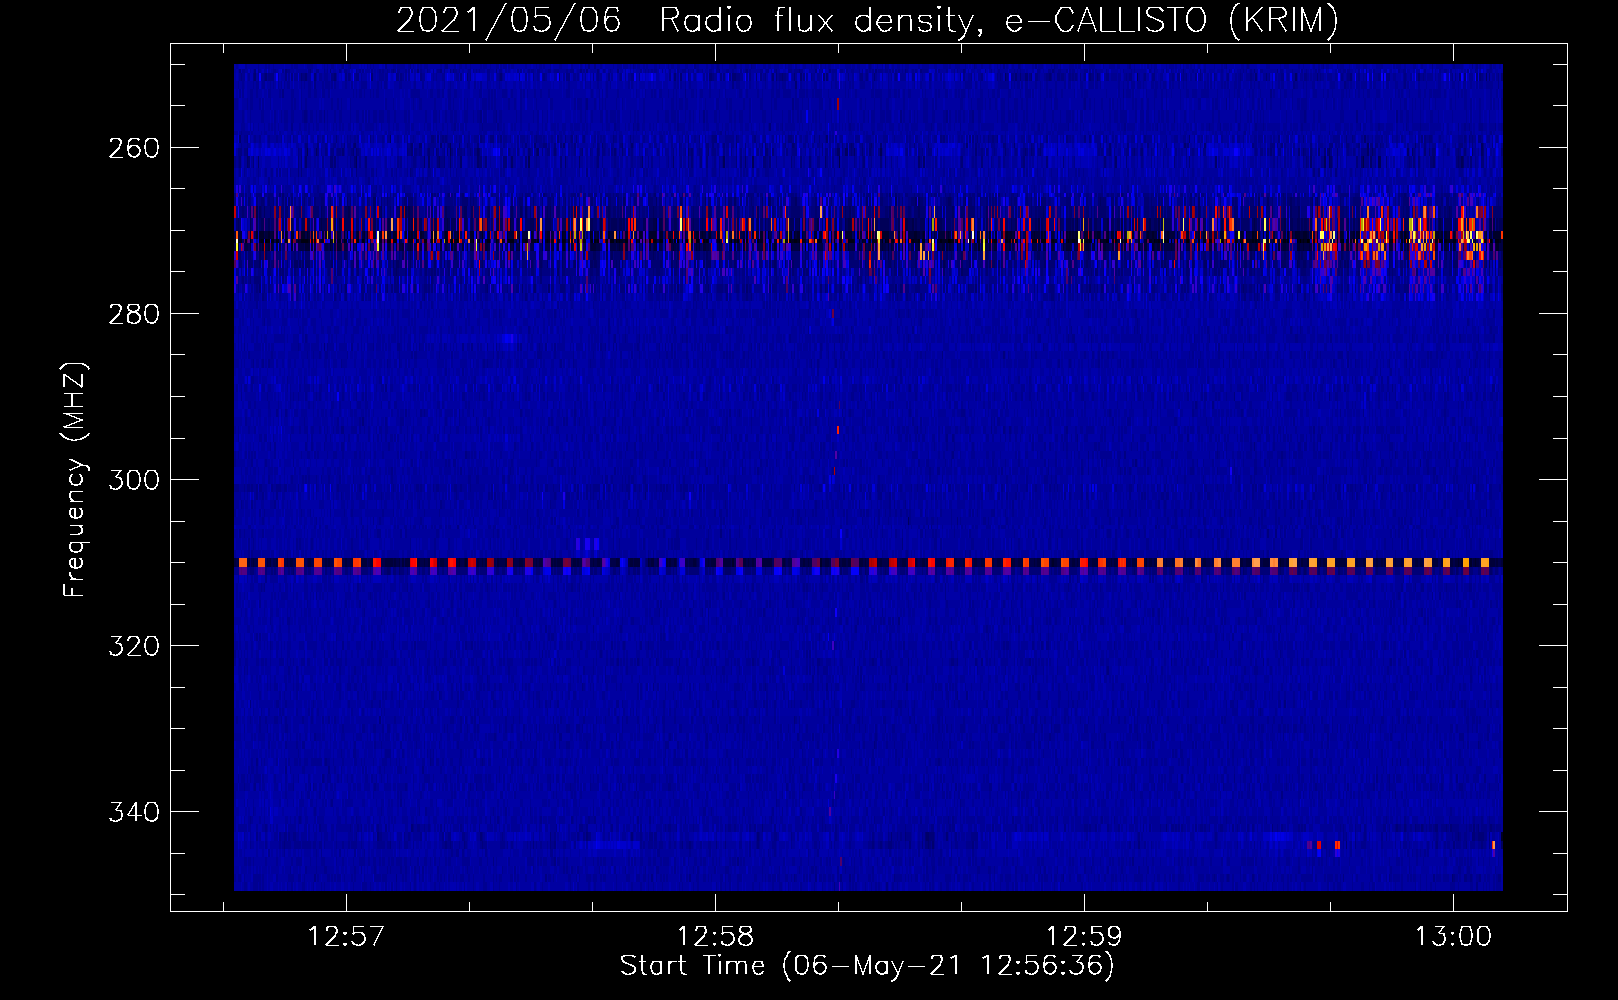Click the Frequency (MHZ) axis title
1618x1000 pixels.
pos(75,480)
